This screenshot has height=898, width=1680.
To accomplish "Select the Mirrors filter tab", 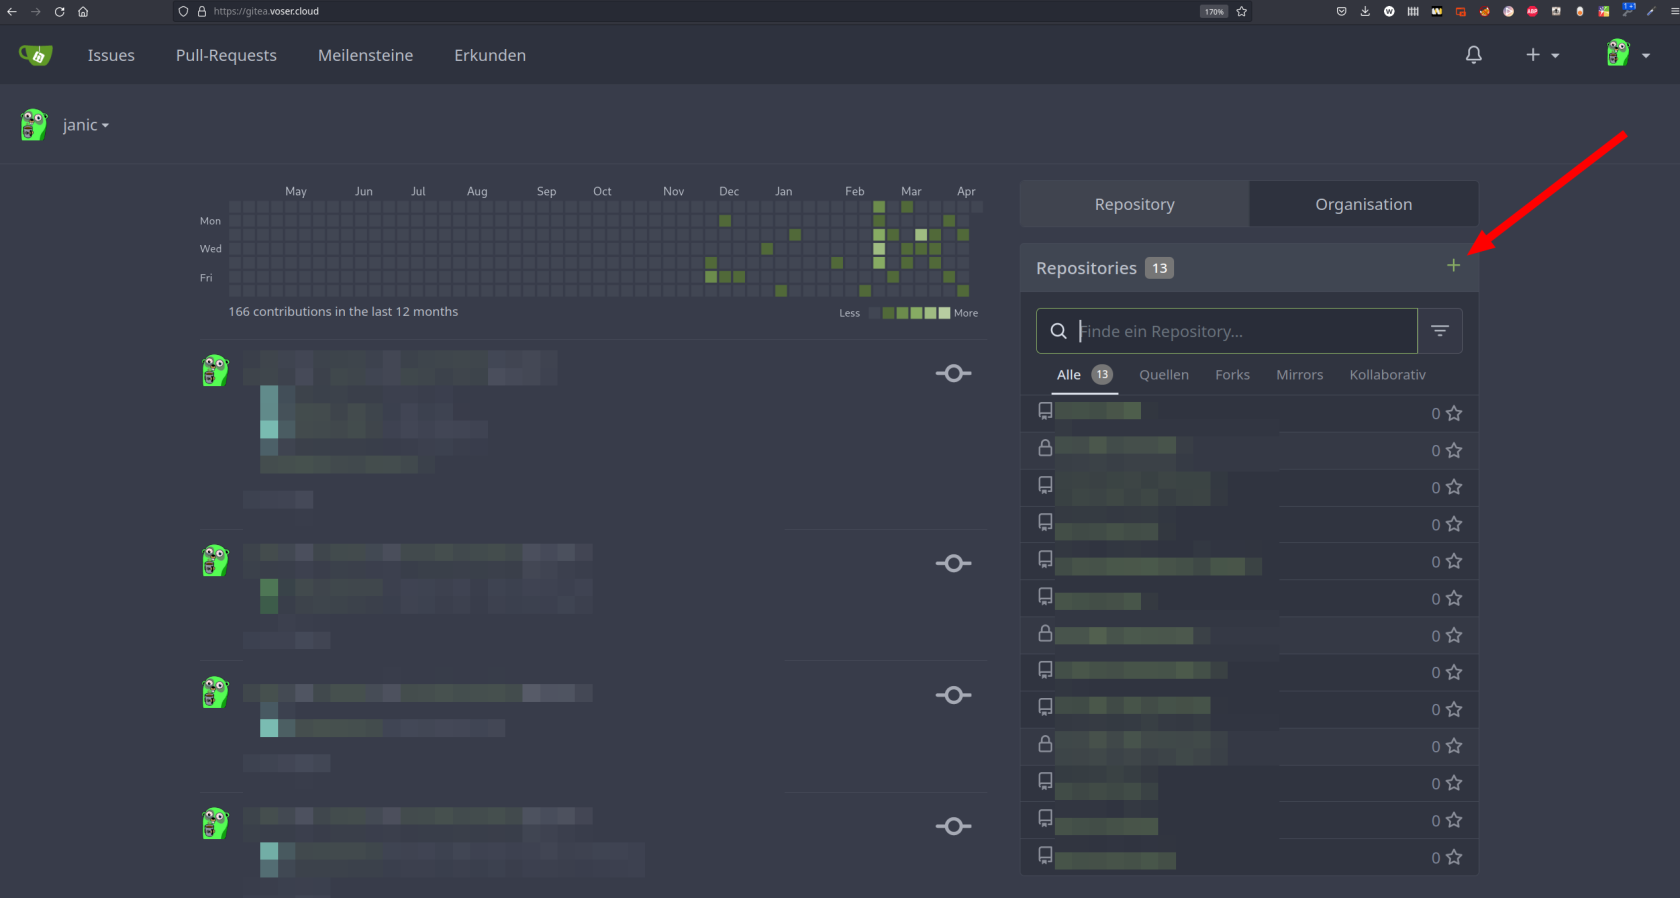I will pos(1299,375).
